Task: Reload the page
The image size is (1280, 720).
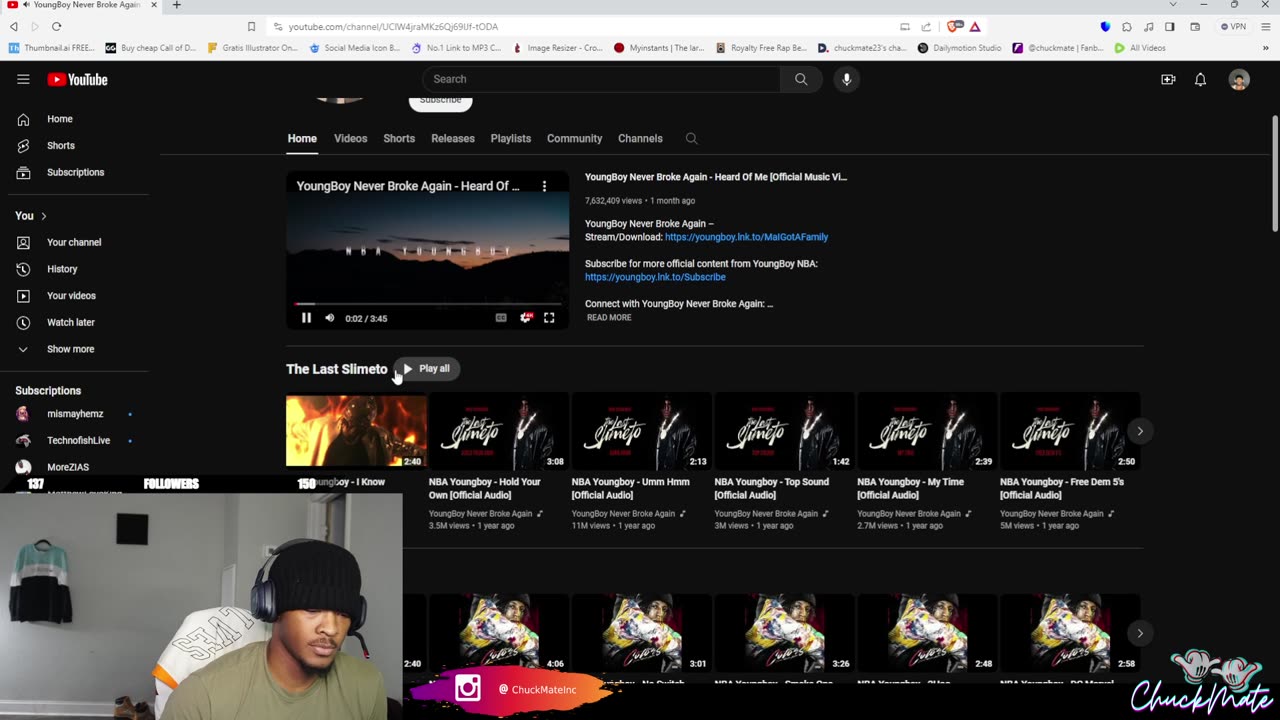Action: pyautogui.click(x=56, y=27)
